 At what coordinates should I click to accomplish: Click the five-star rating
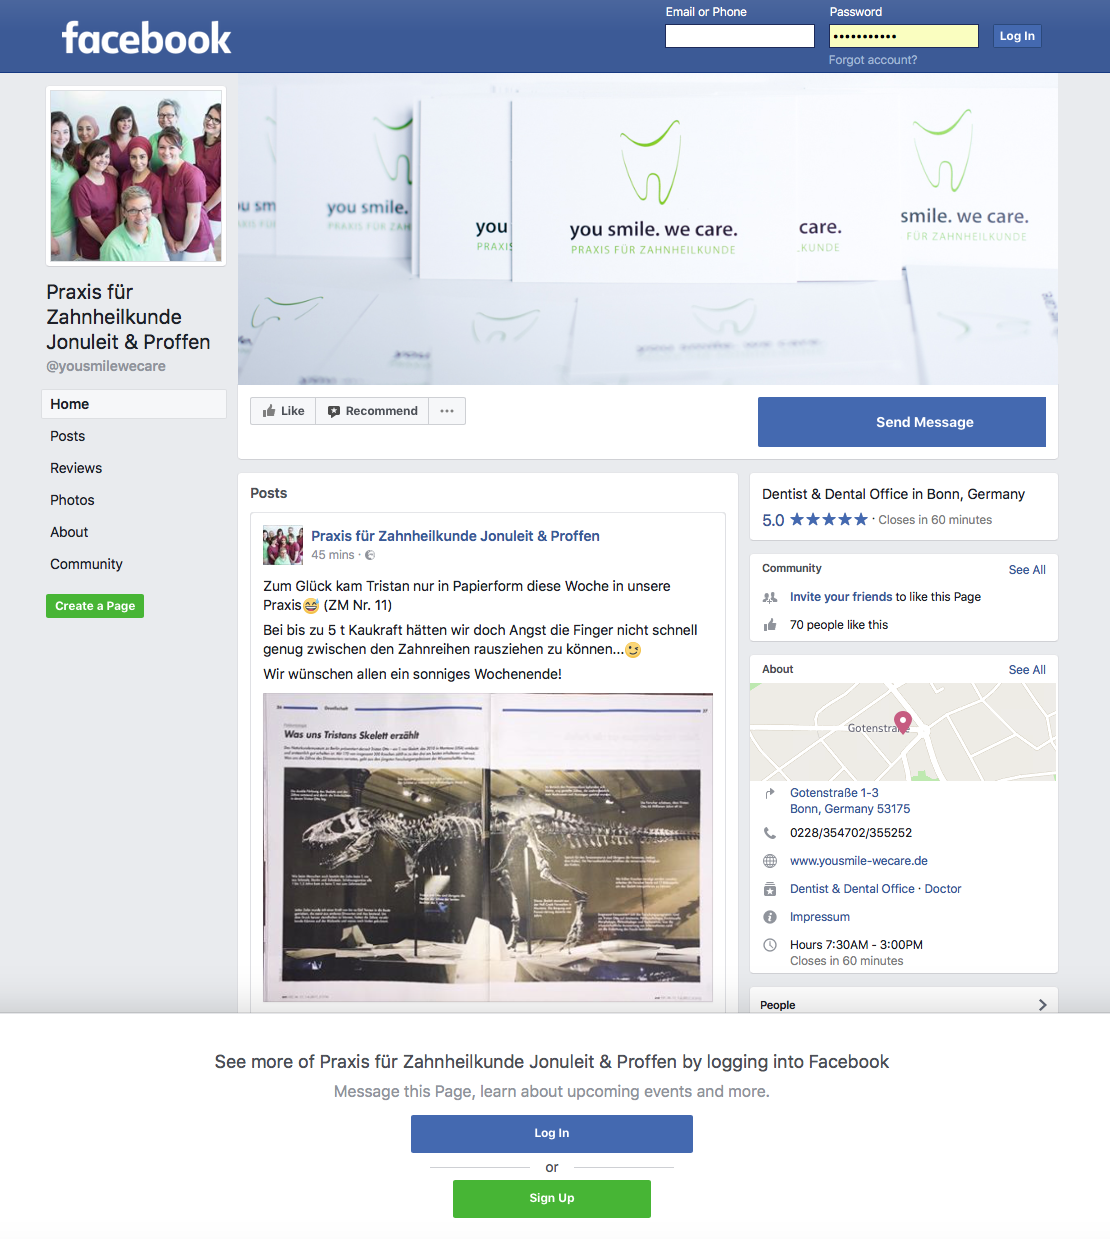(829, 520)
